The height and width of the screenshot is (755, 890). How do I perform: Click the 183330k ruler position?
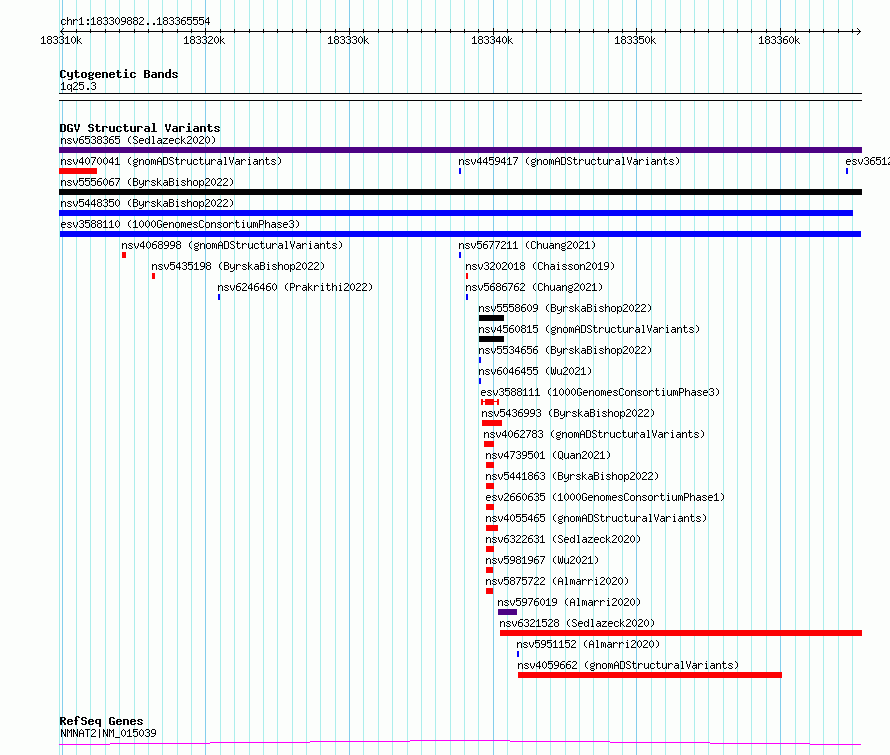click(348, 40)
